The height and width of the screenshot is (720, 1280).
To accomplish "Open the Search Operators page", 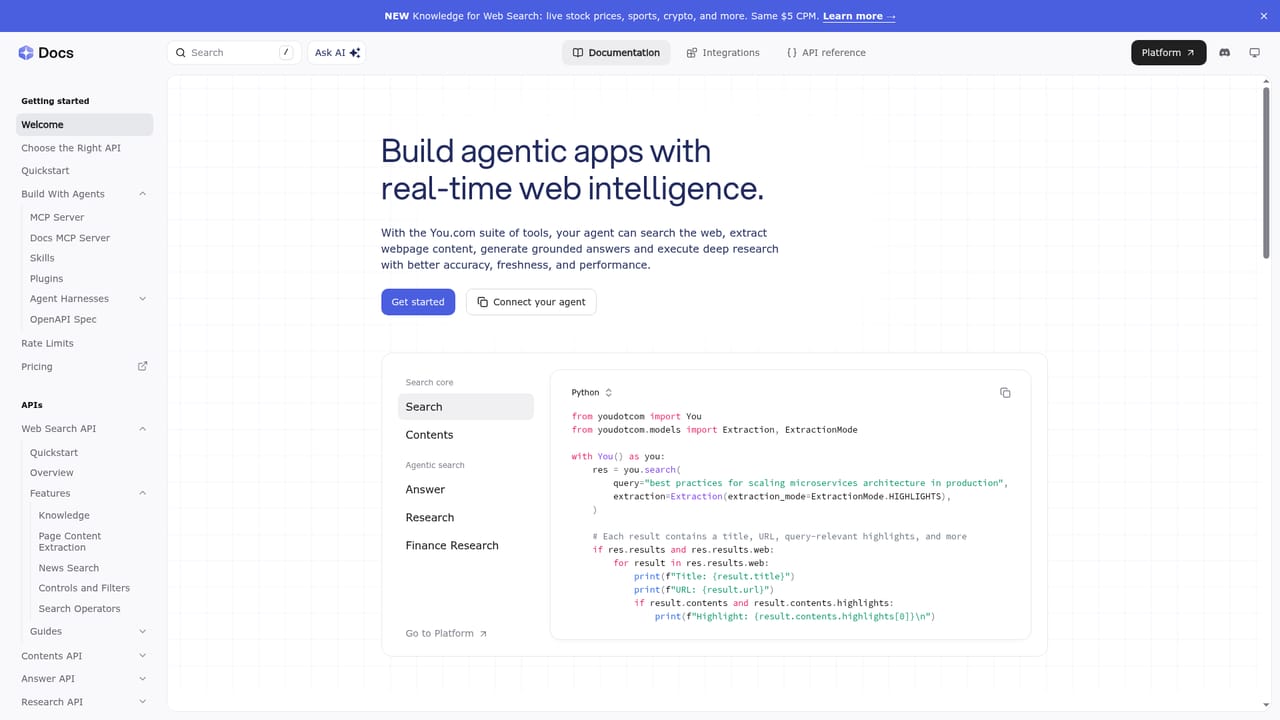I will point(79,609).
